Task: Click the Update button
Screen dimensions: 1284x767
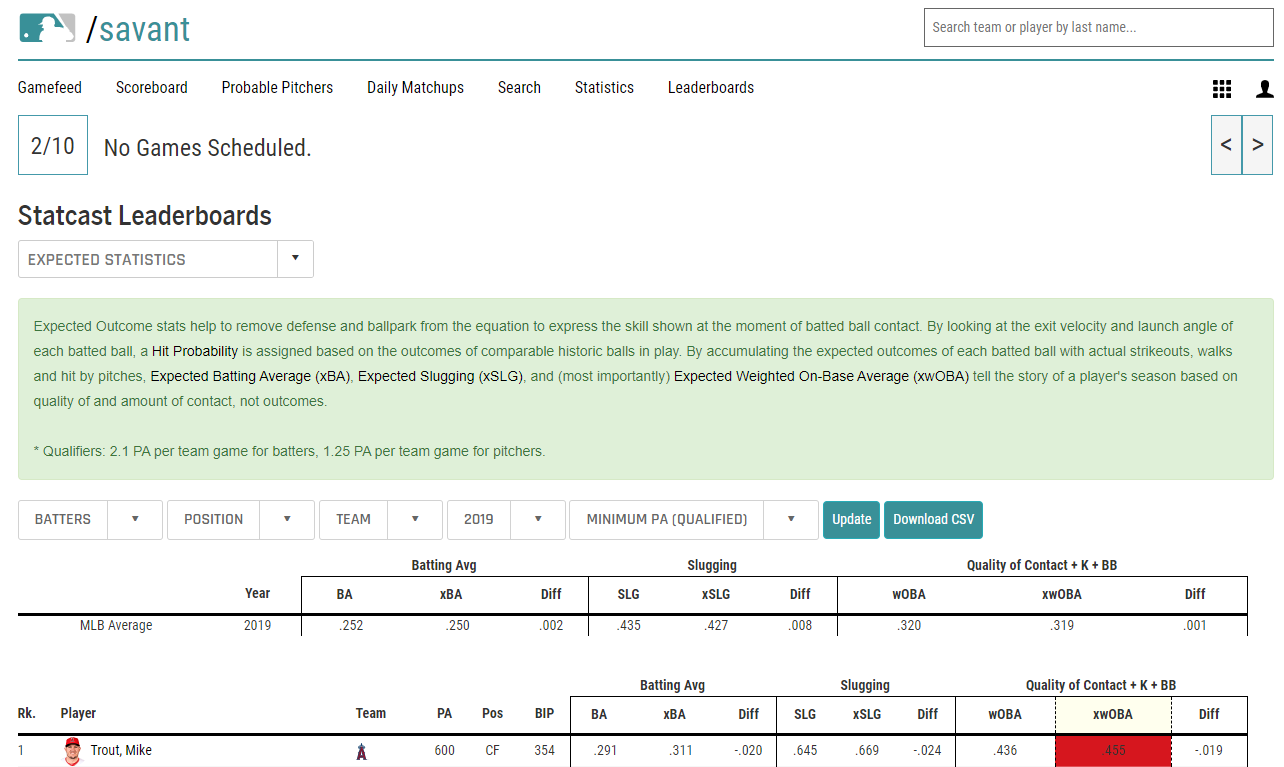Action: 851,520
